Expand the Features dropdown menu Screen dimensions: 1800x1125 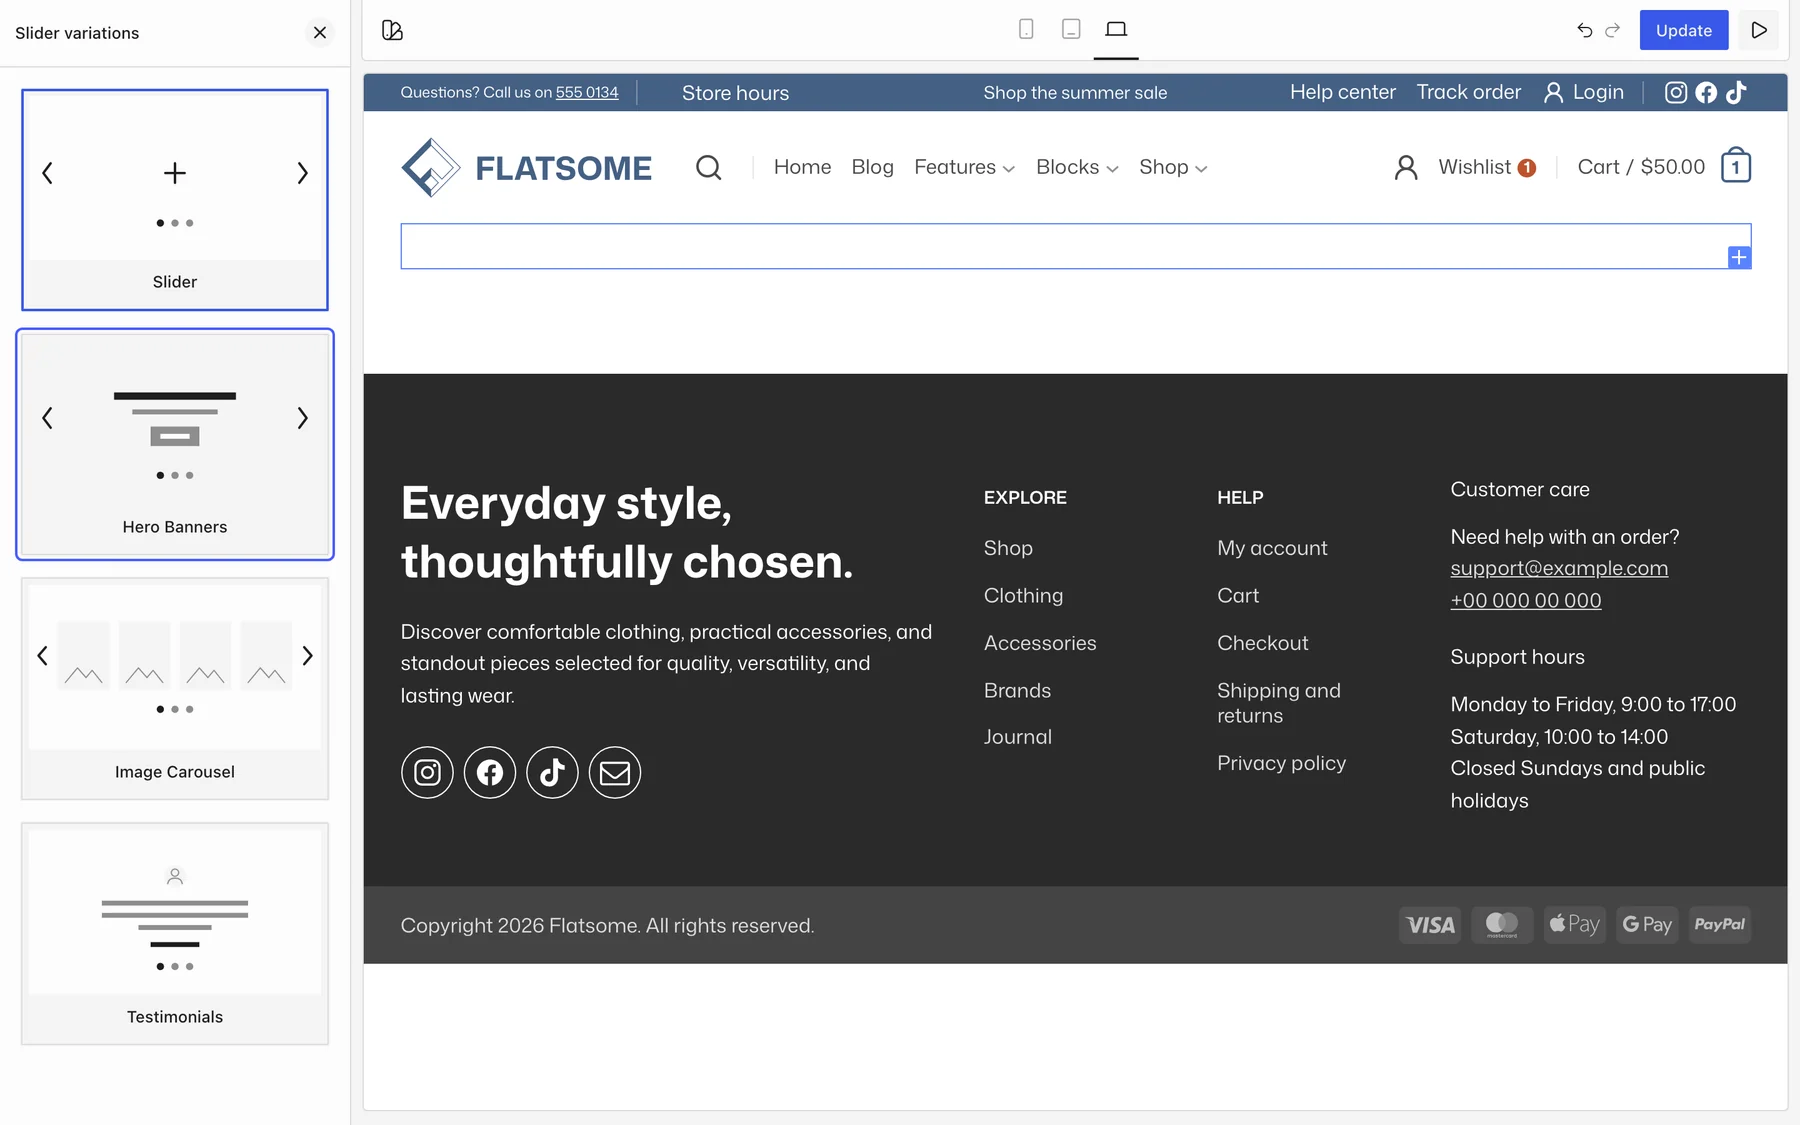pos(964,167)
